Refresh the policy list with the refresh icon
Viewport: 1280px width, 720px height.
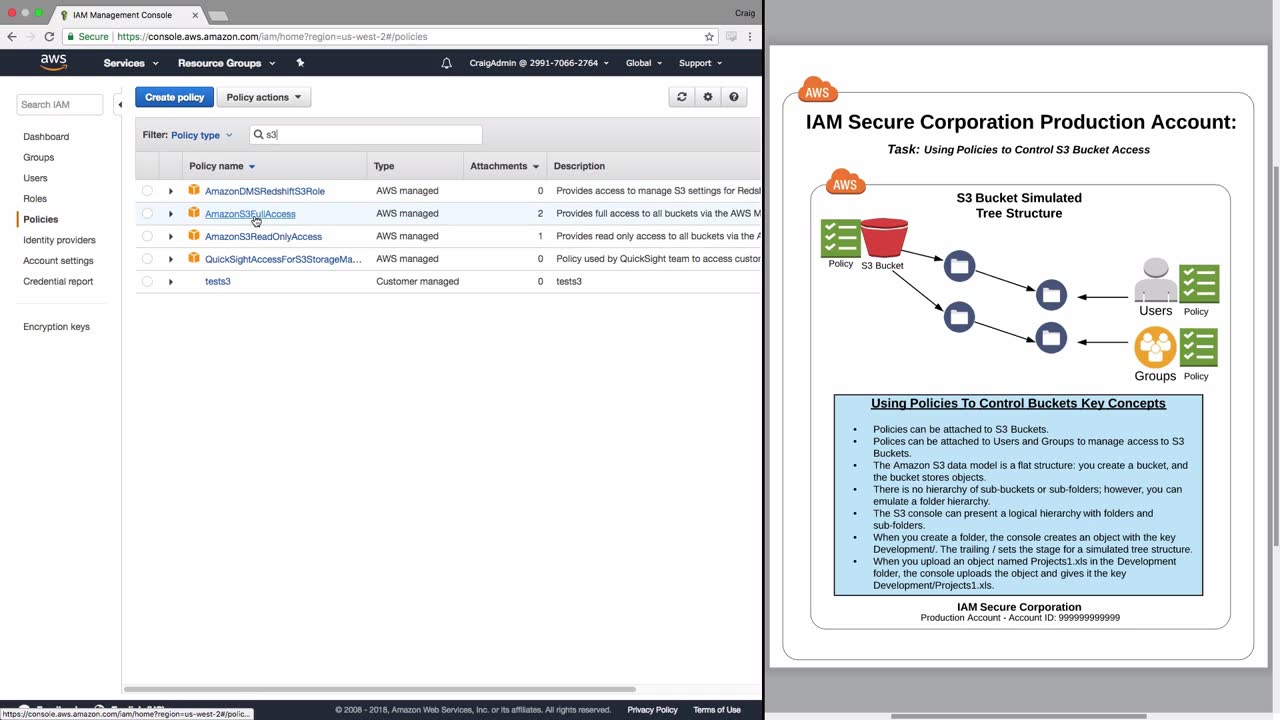click(x=682, y=97)
